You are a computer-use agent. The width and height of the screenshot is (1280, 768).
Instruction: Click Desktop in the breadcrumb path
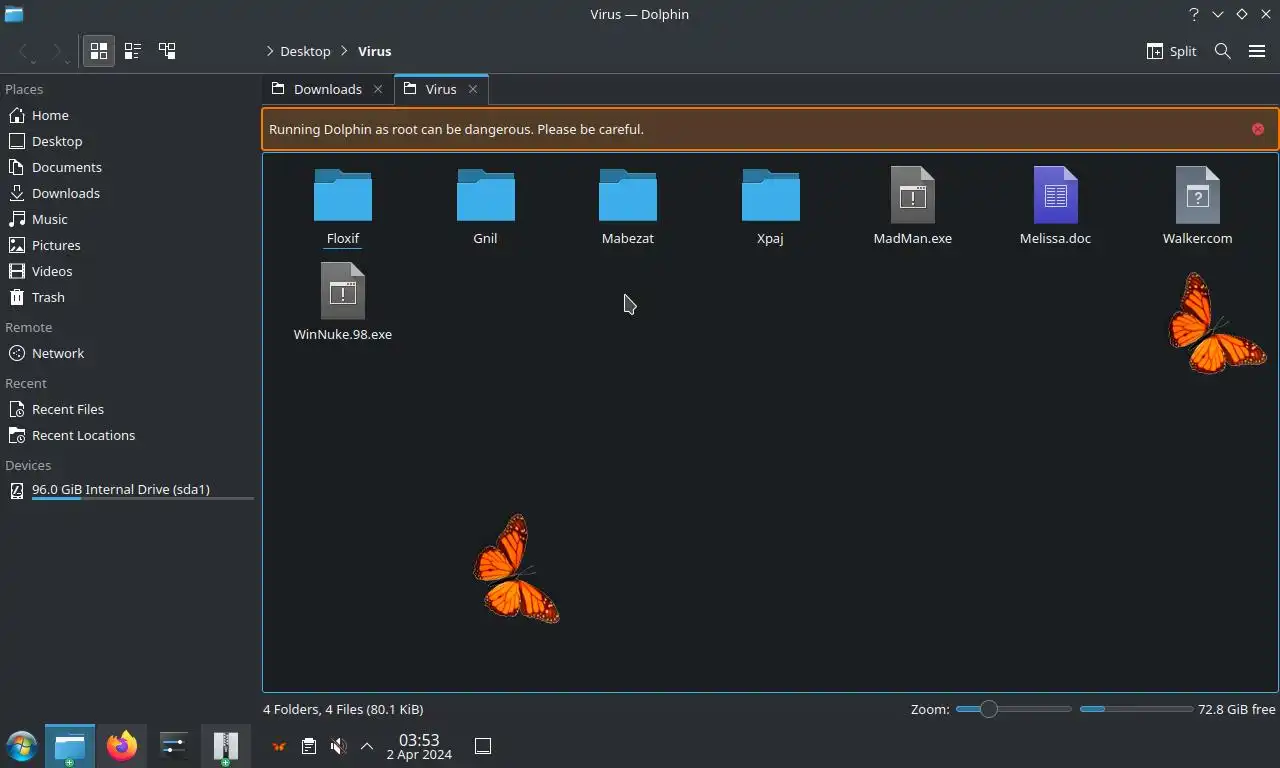pyautogui.click(x=305, y=51)
